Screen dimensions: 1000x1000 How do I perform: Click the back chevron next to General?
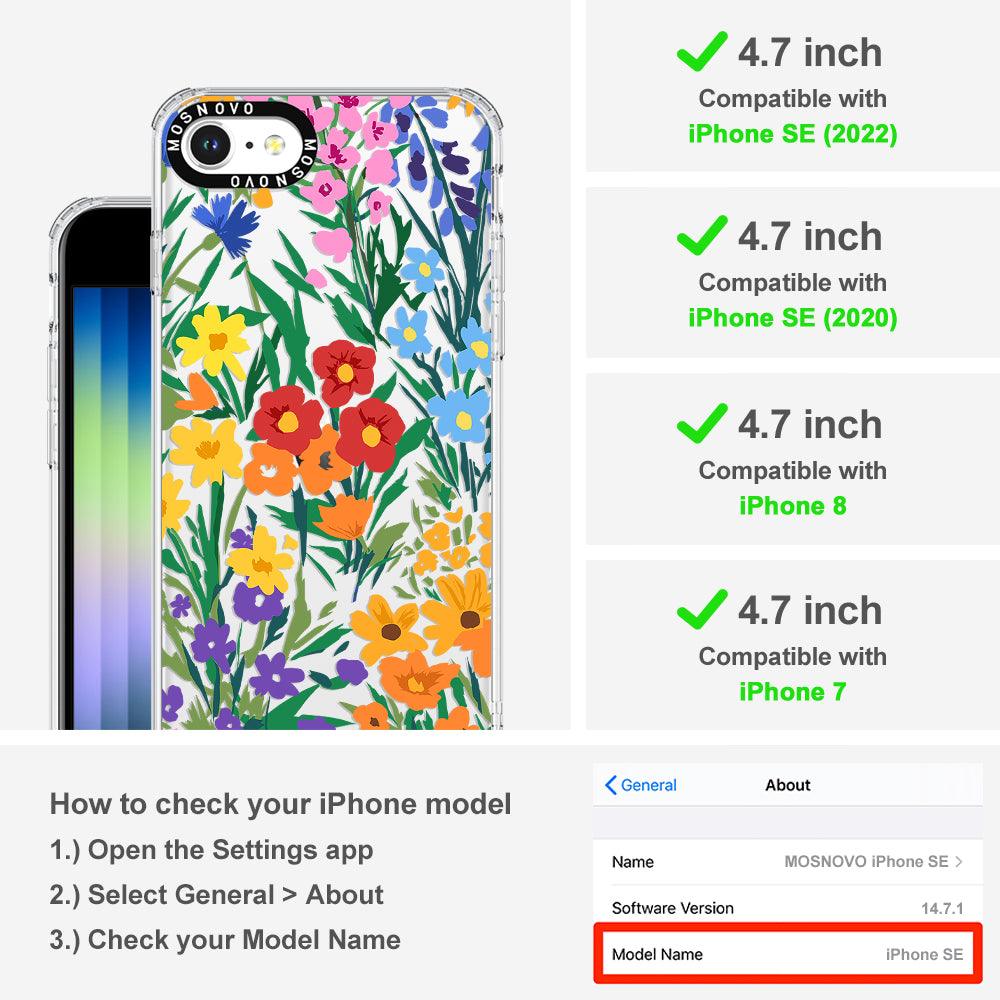(610, 785)
